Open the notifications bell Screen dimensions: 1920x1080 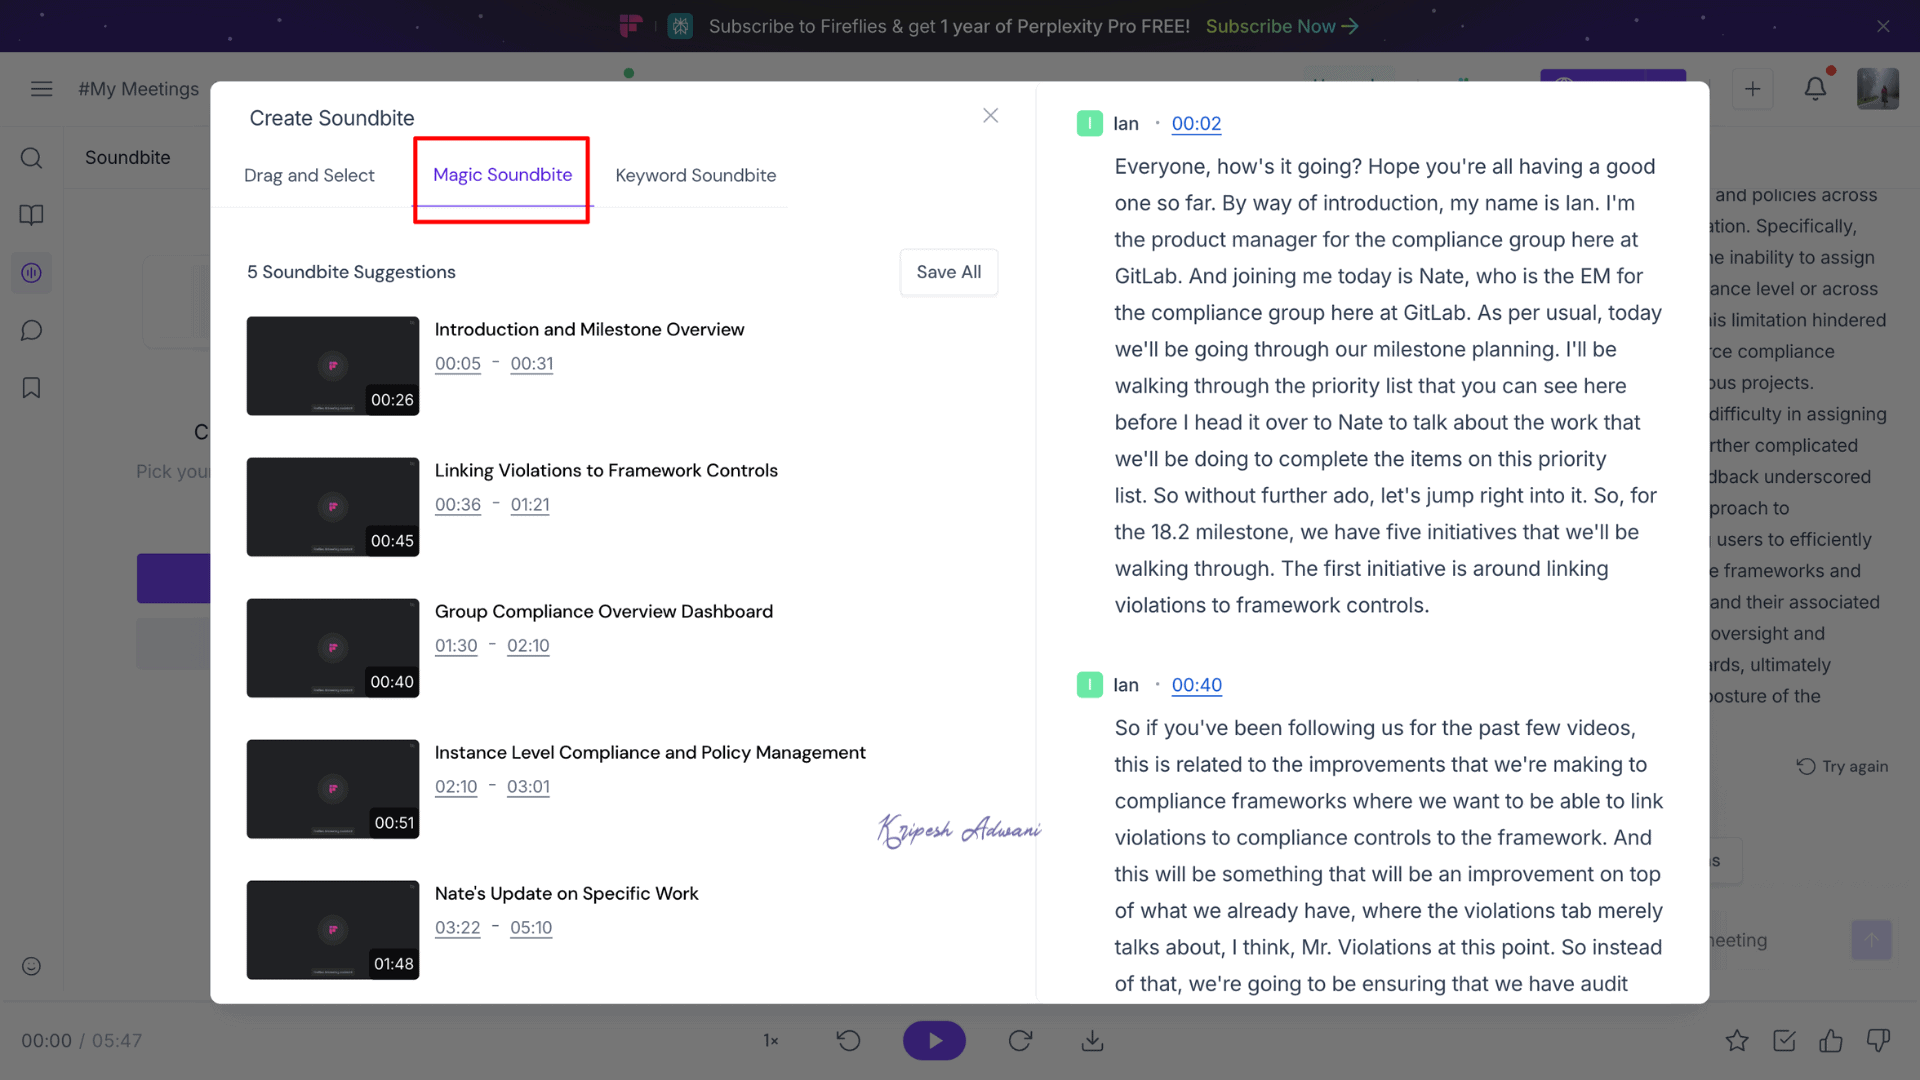click(x=1815, y=89)
